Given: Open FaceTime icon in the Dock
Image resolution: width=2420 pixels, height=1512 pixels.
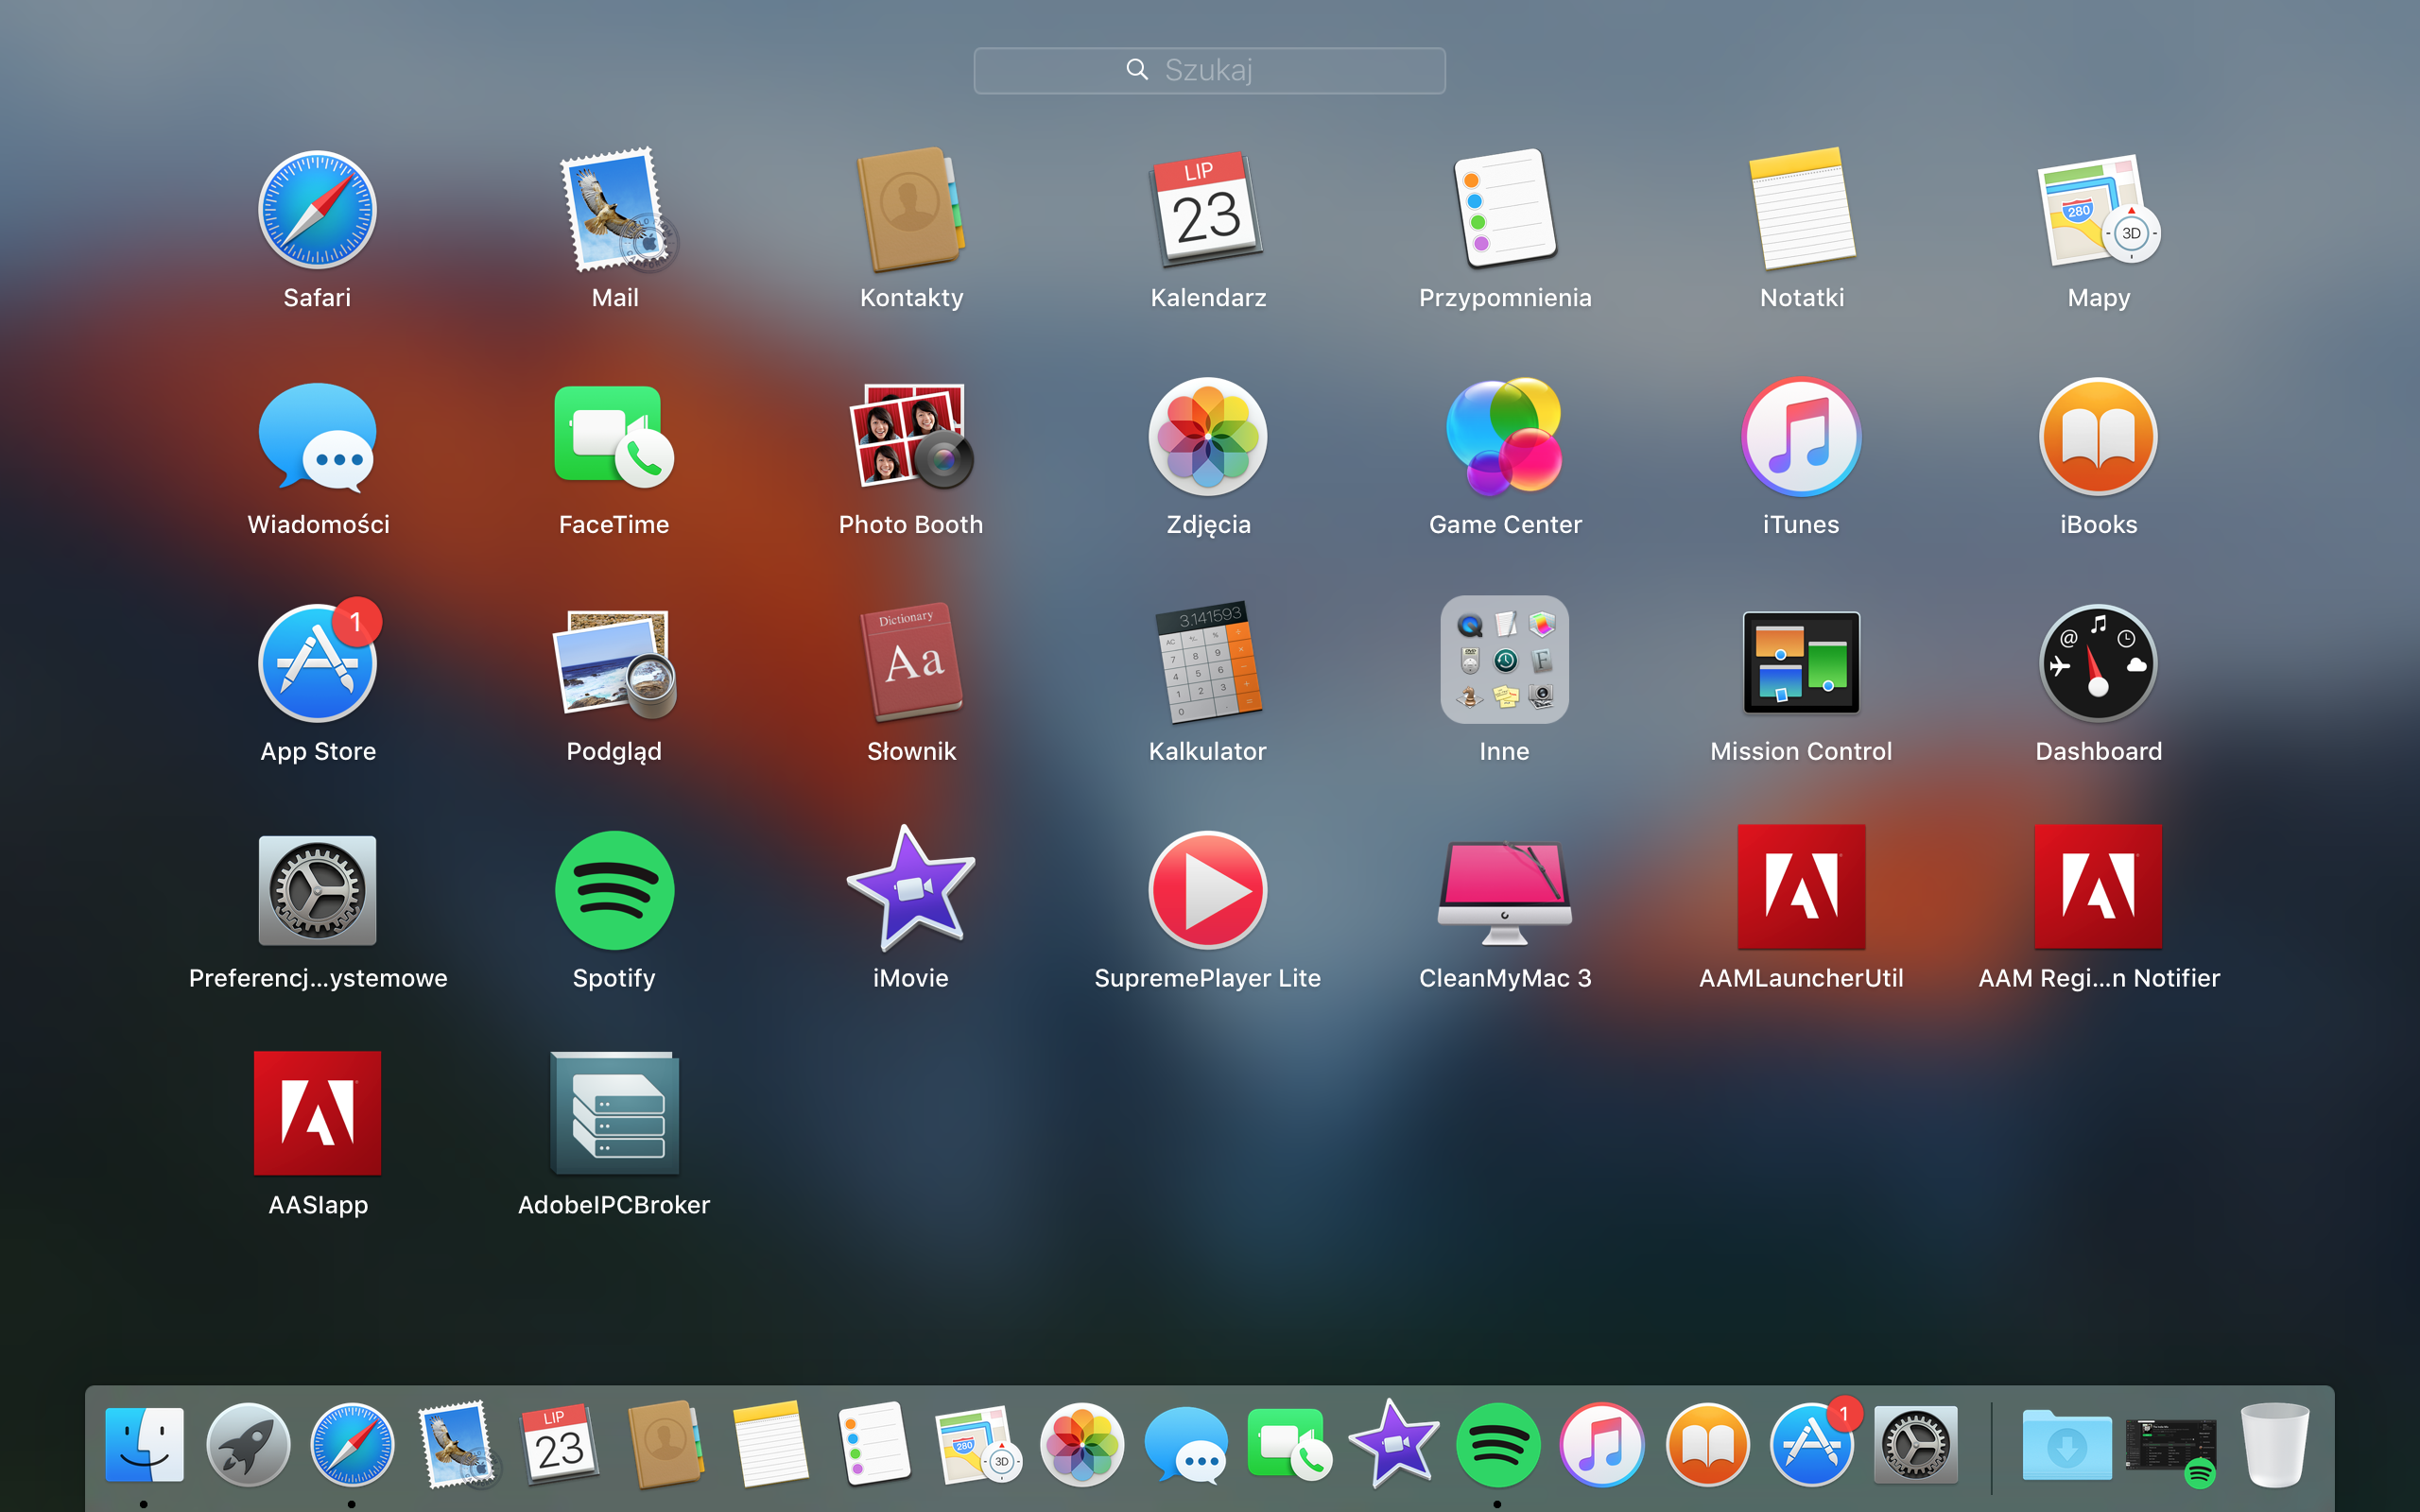Looking at the screenshot, I should [1290, 1444].
